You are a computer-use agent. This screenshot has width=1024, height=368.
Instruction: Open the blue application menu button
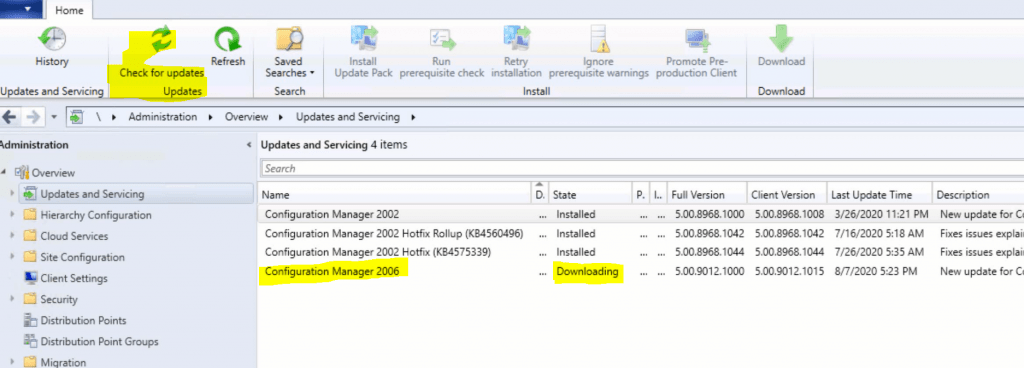22,9
